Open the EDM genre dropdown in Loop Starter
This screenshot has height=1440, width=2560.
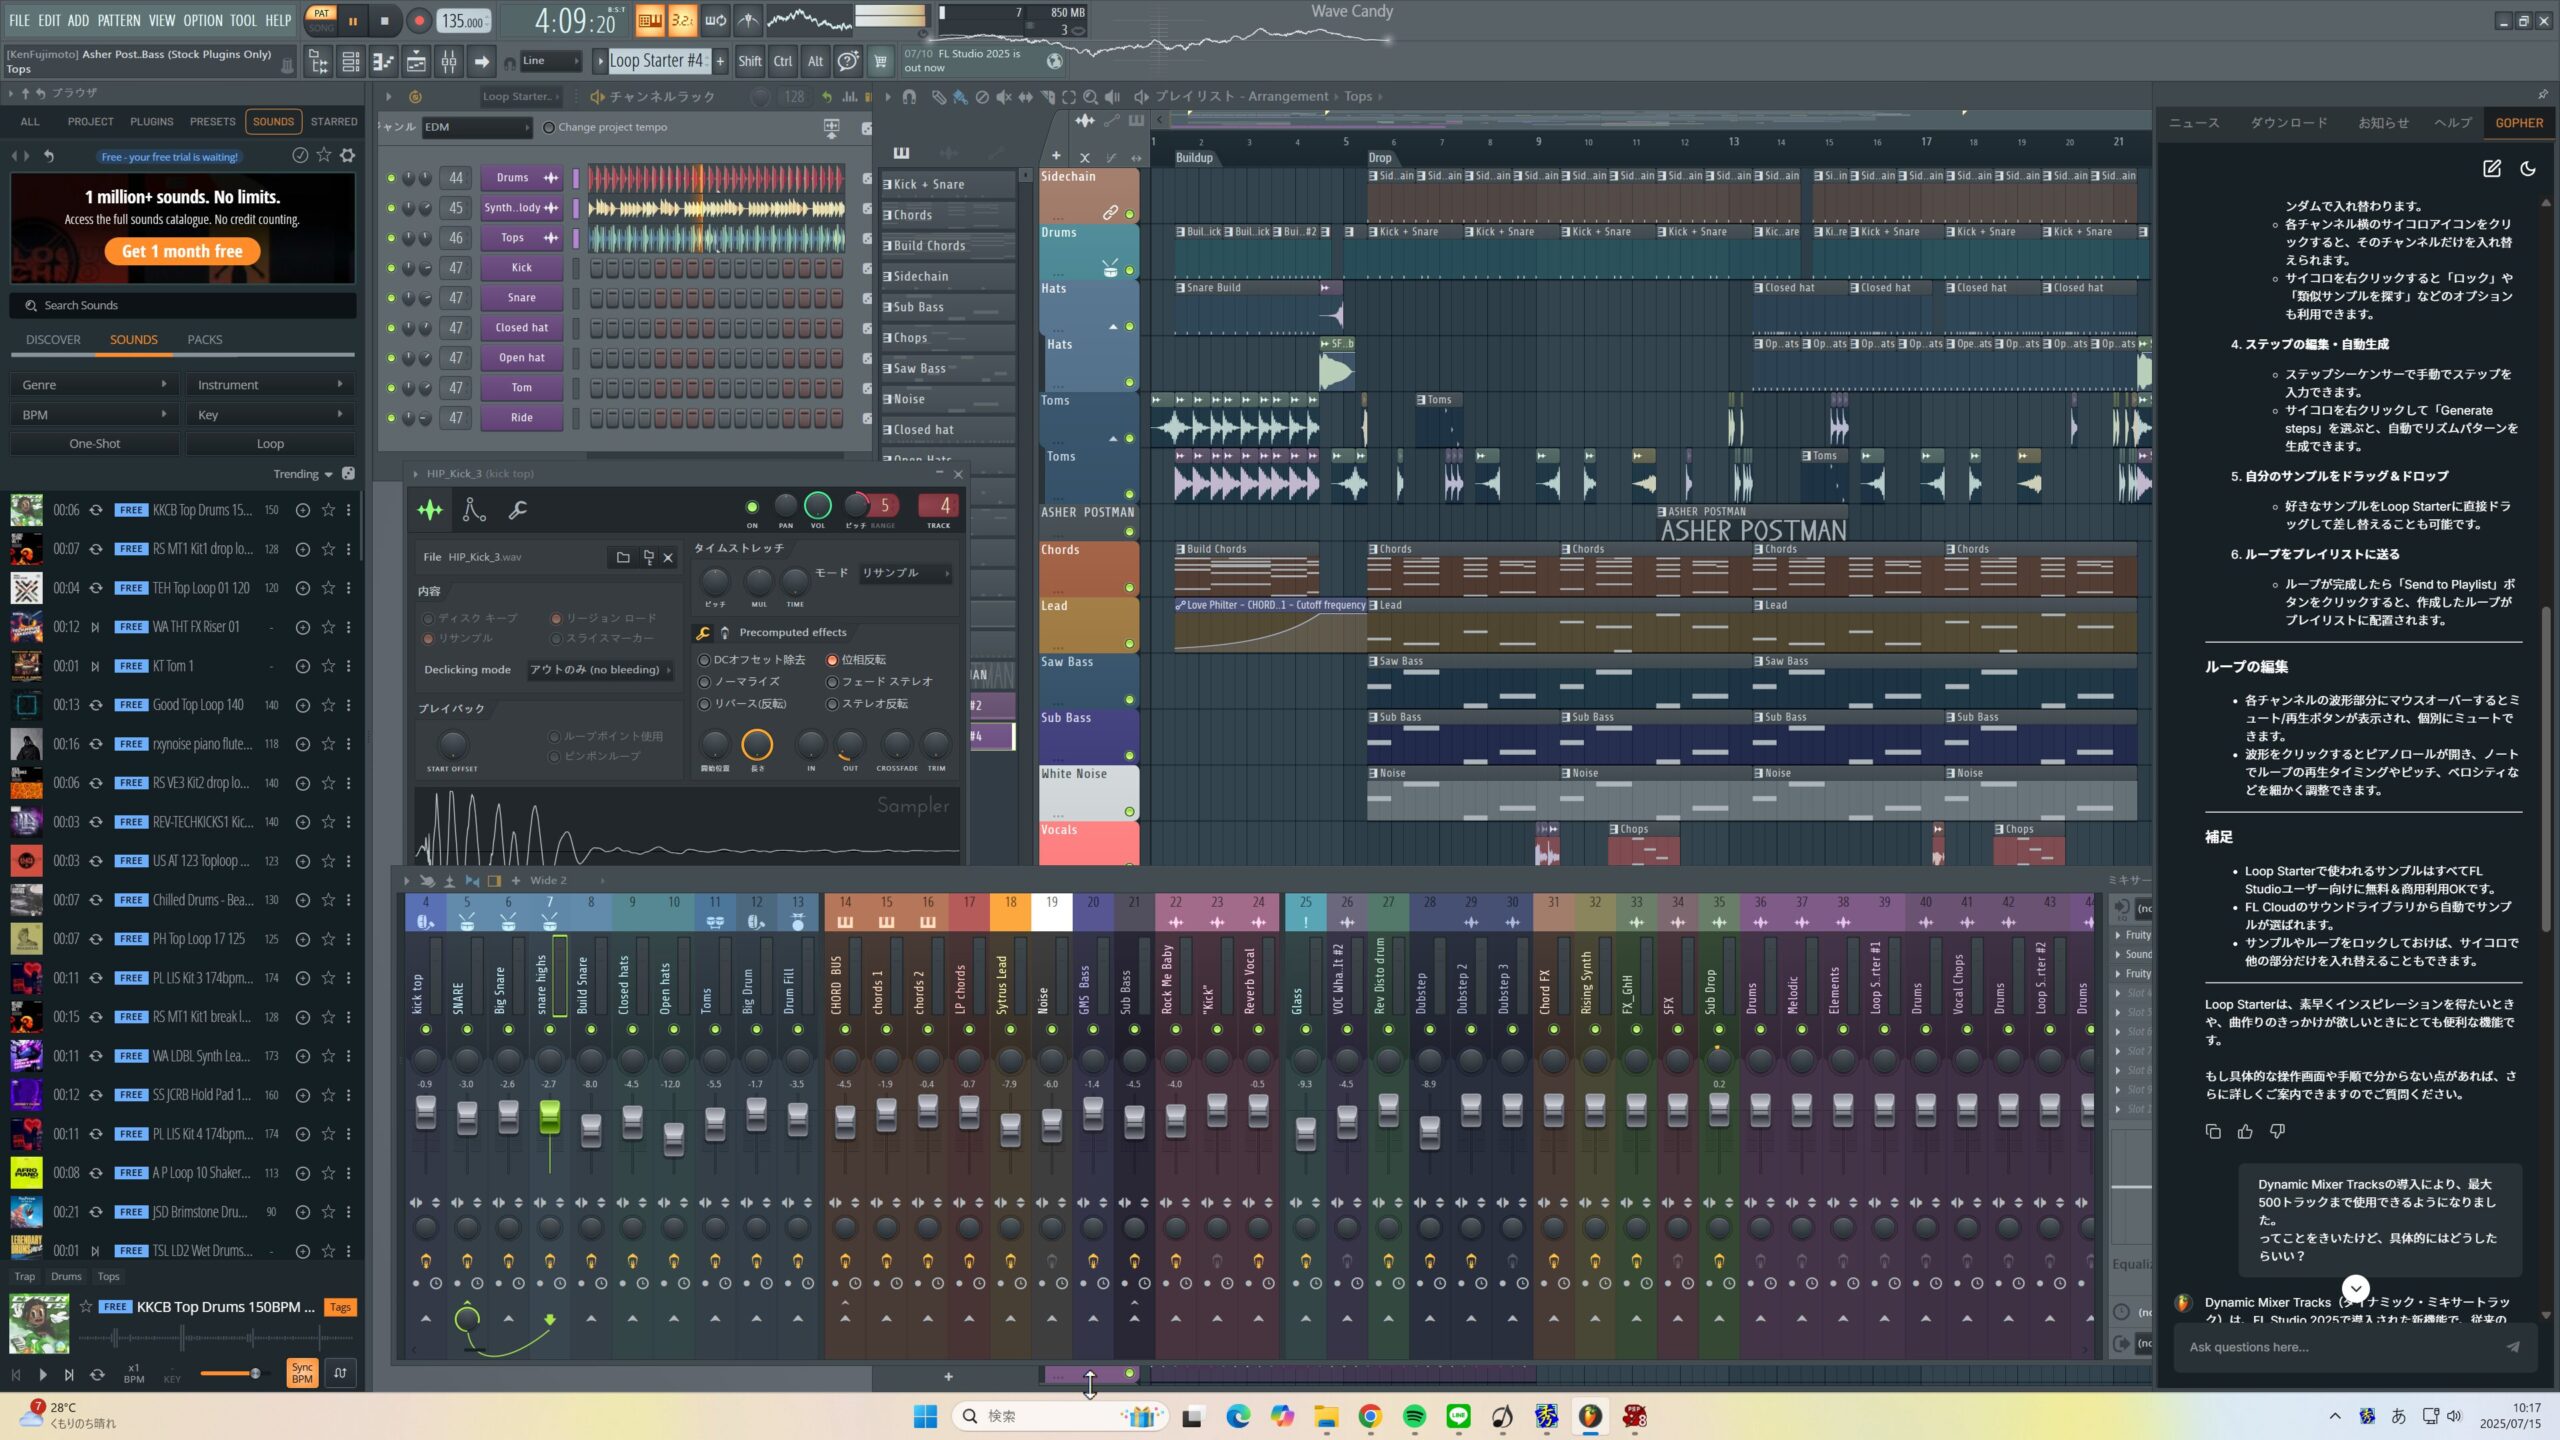coord(477,127)
